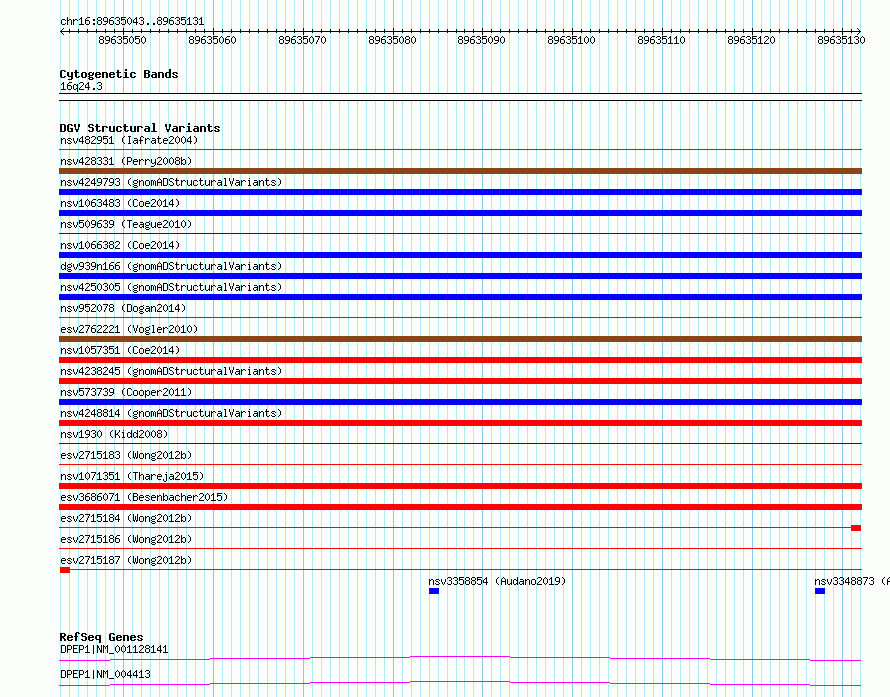Select the brown esv2762221 variant bar
This screenshot has height=697, width=890.
click(x=460, y=339)
